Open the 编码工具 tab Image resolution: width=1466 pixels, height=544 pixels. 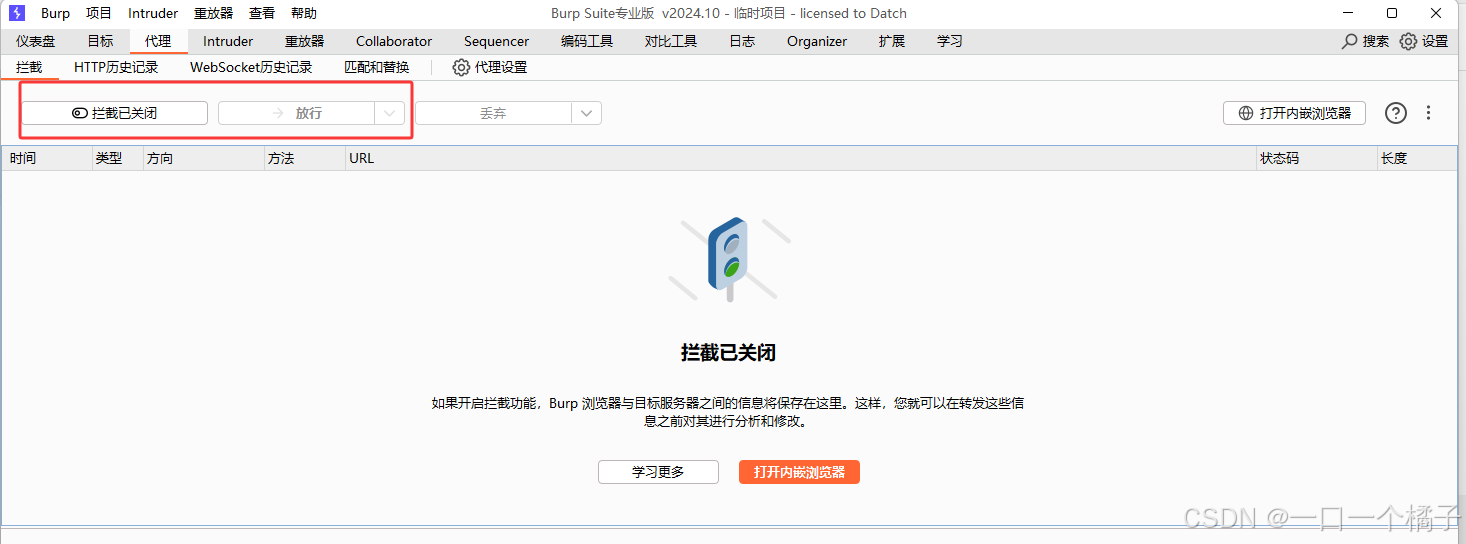[x=587, y=41]
